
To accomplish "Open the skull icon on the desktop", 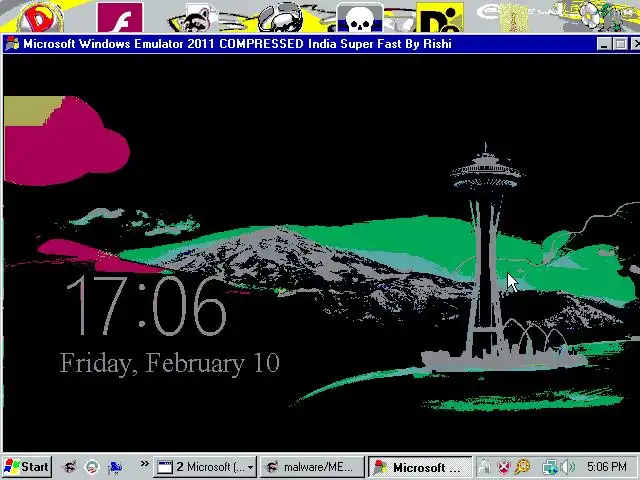I will point(359,18).
